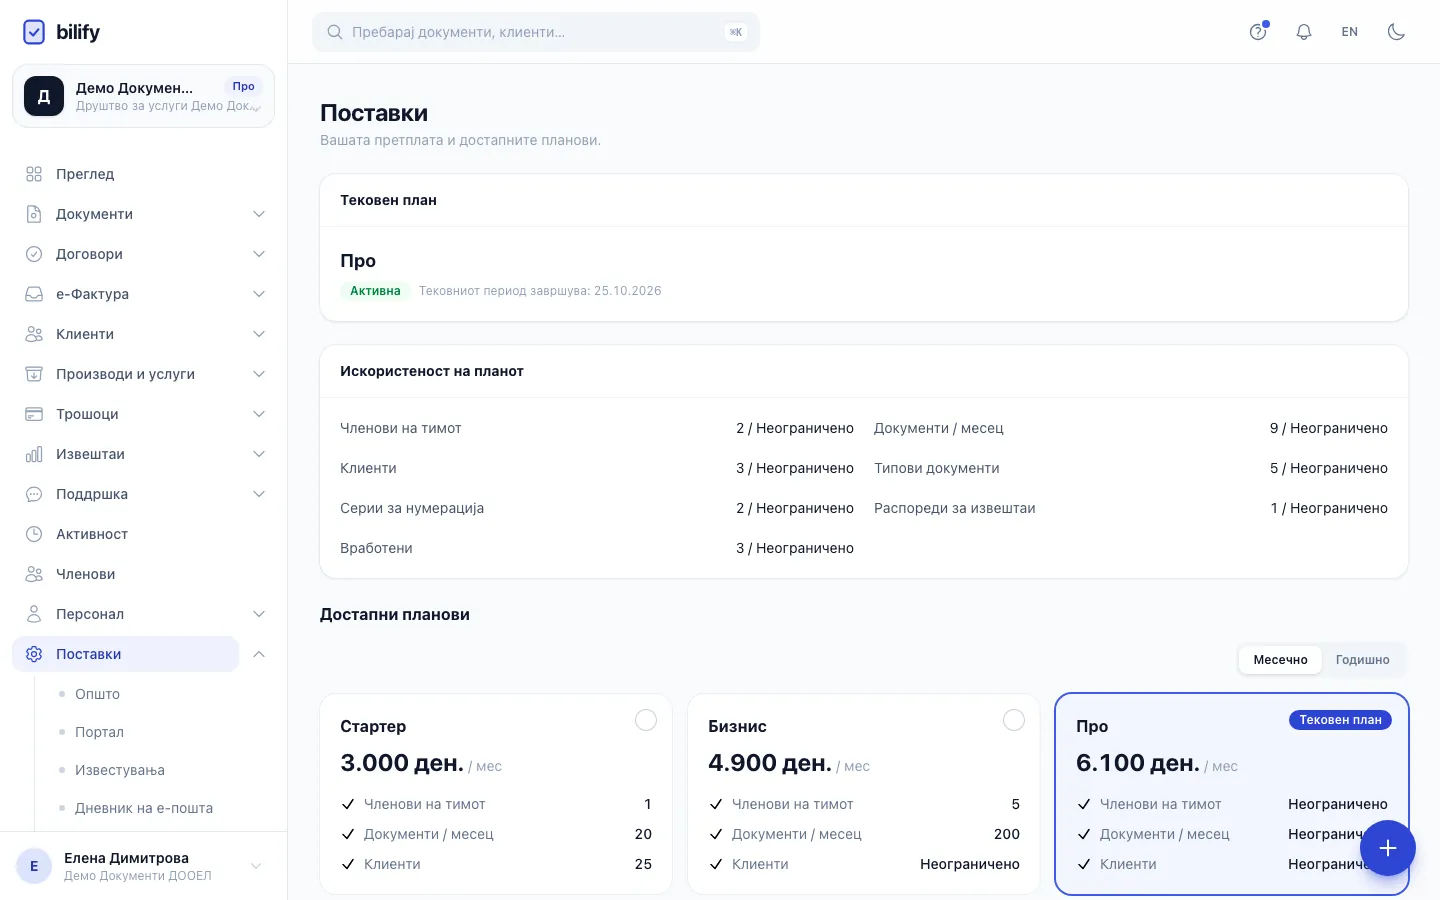Expand the Извештаи menu chevron
This screenshot has height=900, width=1440.
click(259, 454)
